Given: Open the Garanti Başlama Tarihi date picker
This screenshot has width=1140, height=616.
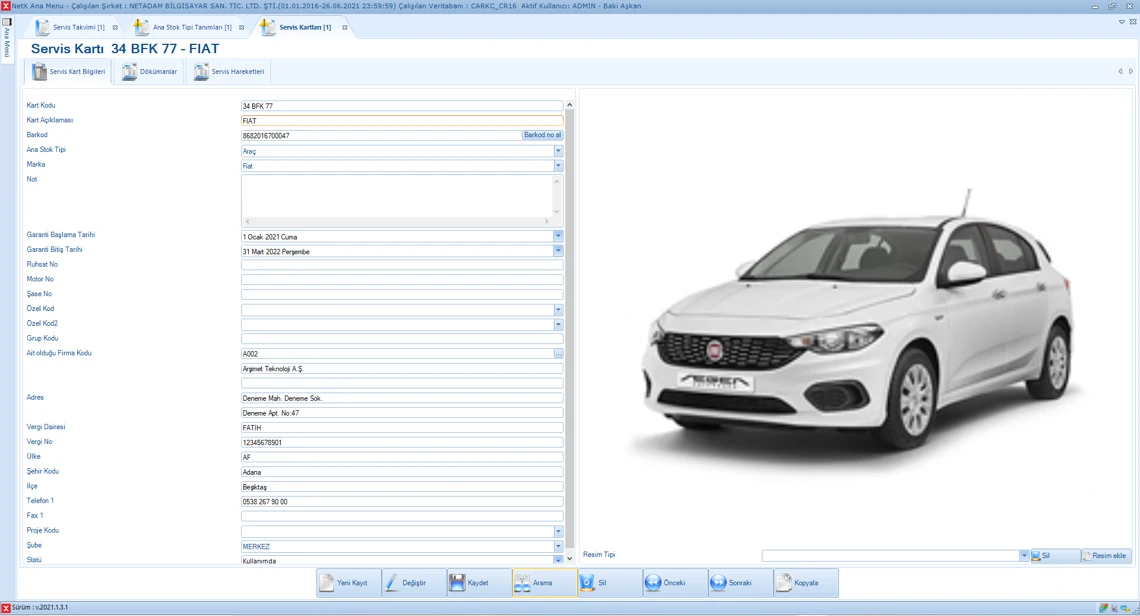Looking at the screenshot, I should pyautogui.click(x=558, y=237).
